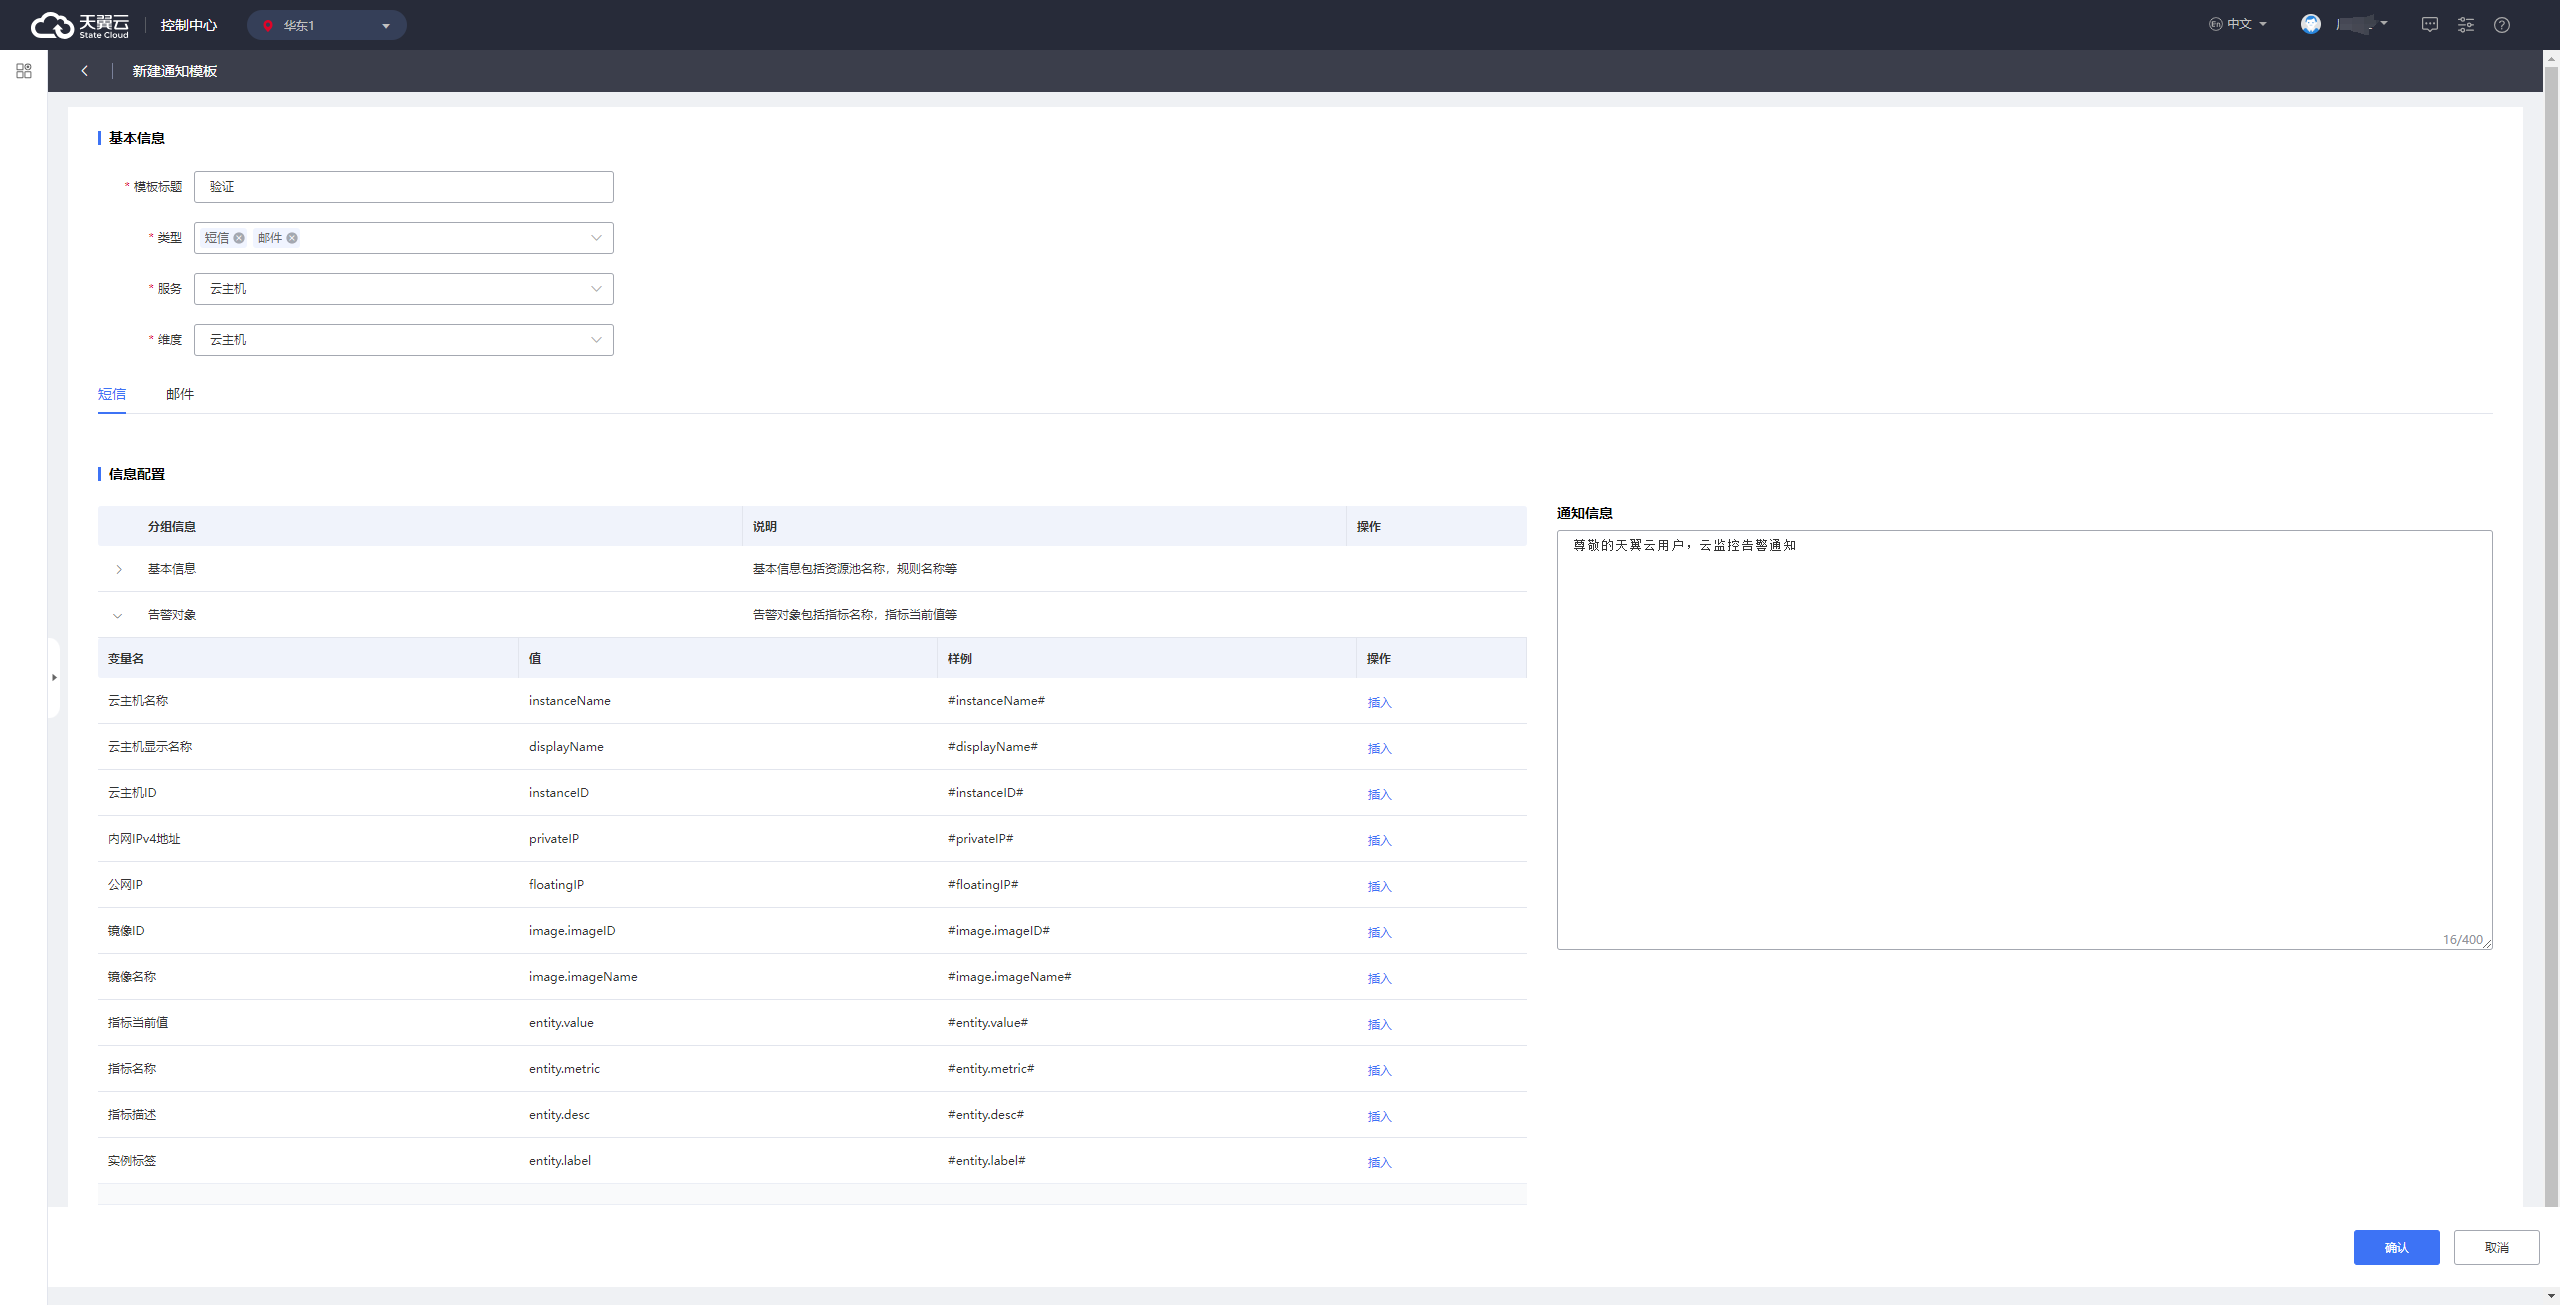Open the 类型 multi-select dropdown

click(x=404, y=238)
